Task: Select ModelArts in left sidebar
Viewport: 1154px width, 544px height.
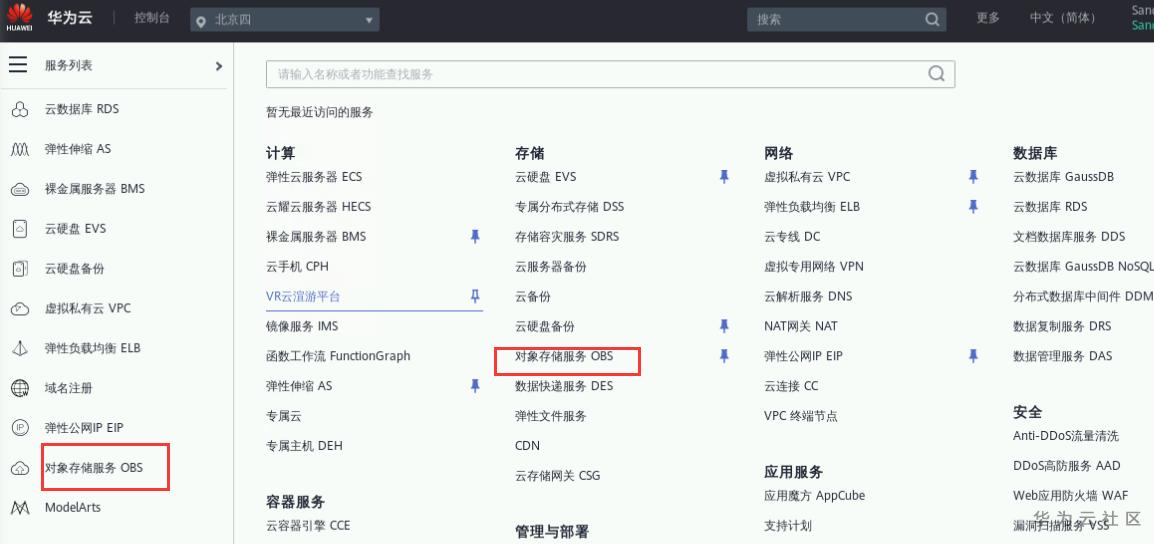Action: (x=73, y=508)
